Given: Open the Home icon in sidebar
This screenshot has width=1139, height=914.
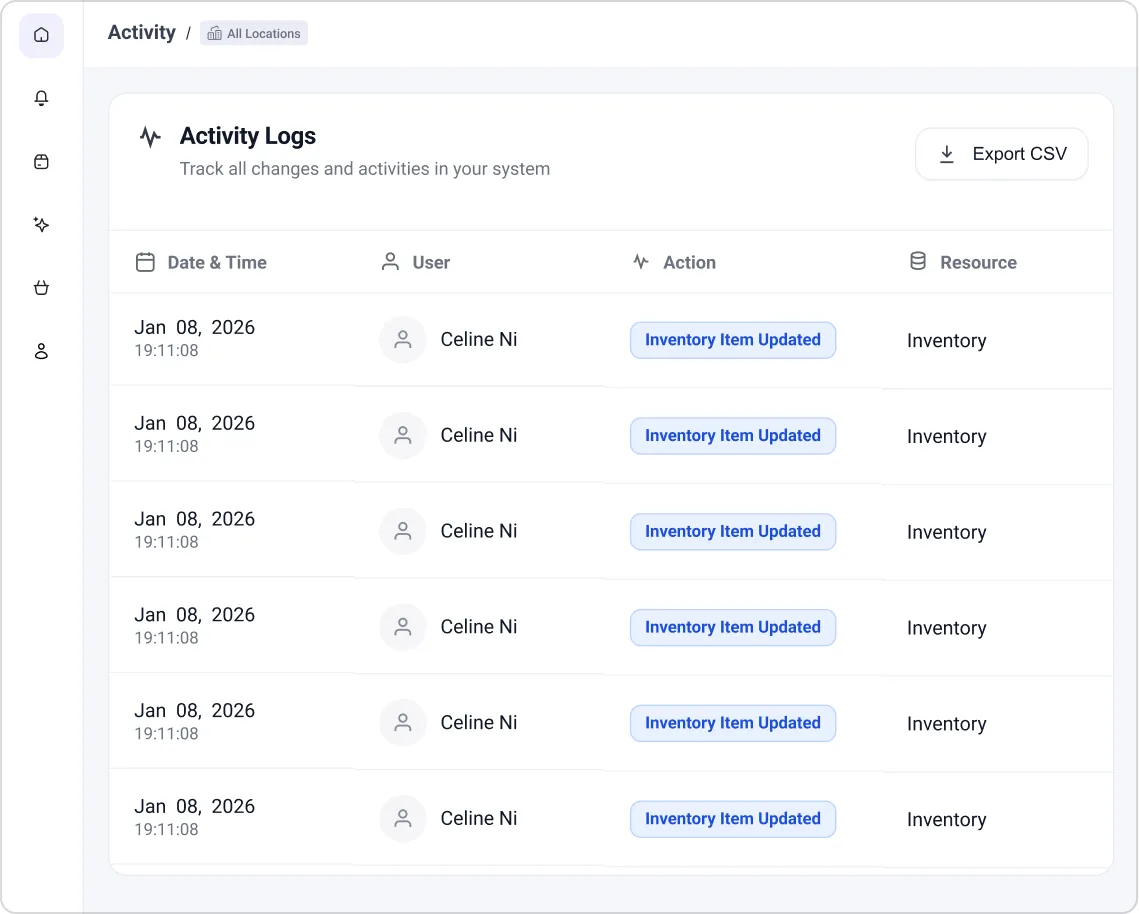Looking at the screenshot, I should click(41, 36).
